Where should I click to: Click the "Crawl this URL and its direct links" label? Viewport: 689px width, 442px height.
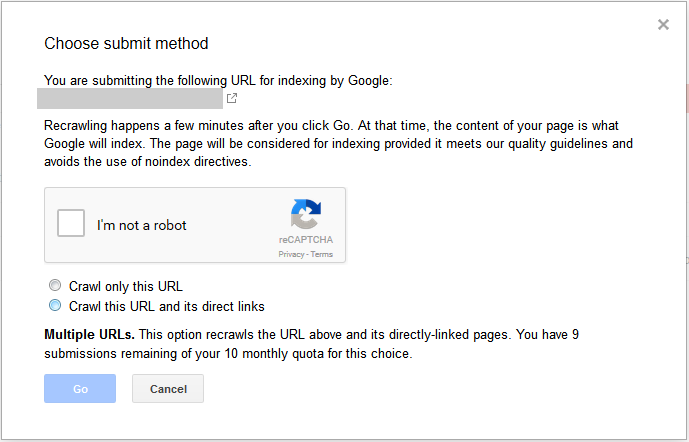pos(166,306)
